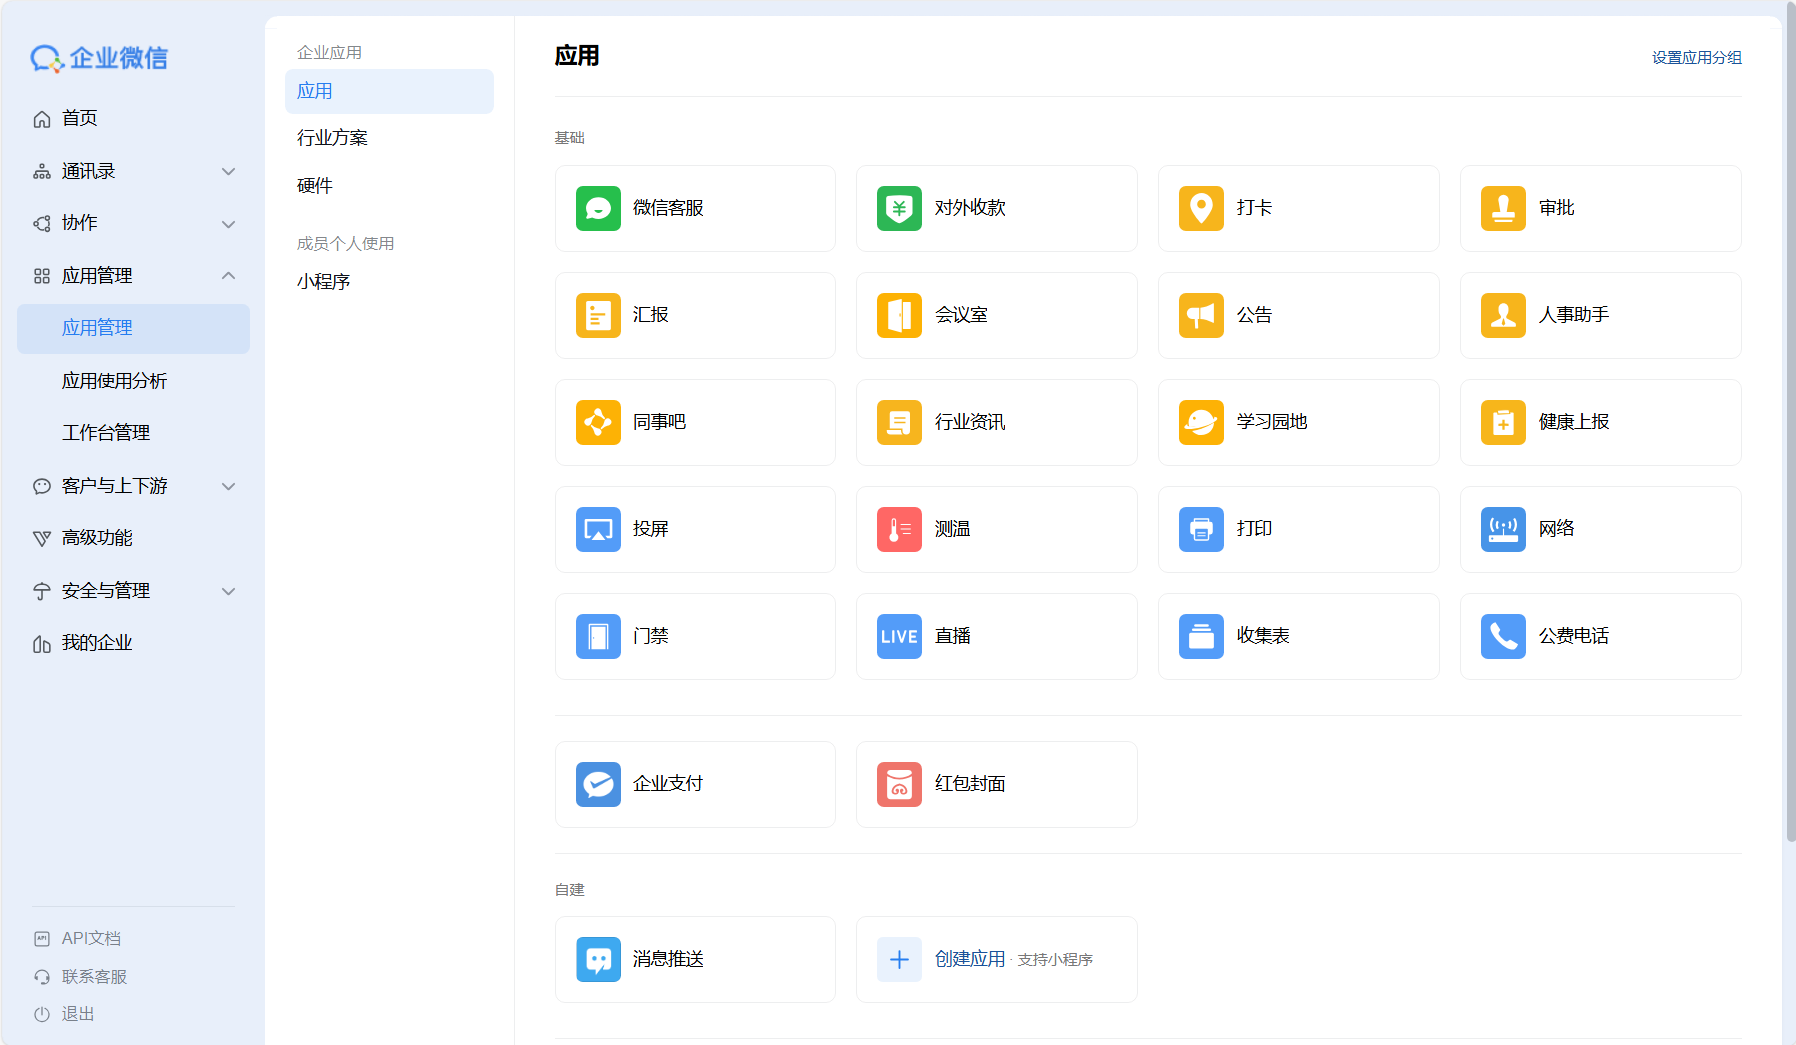
Task: Open the API文档 link
Action: (90, 938)
